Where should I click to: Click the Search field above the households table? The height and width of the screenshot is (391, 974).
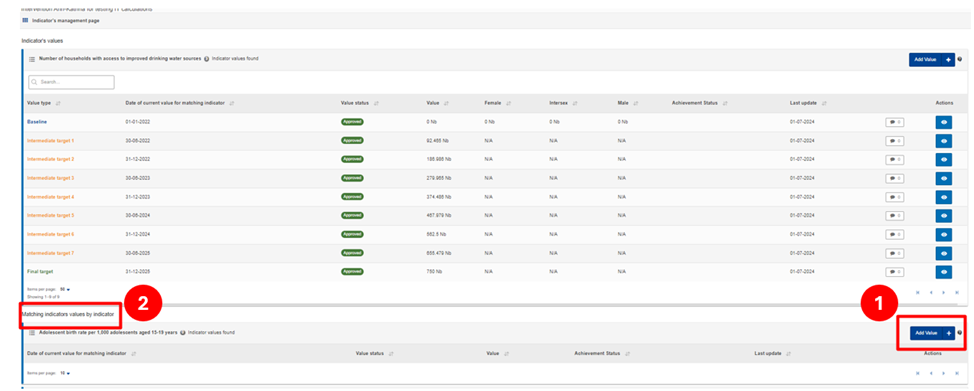coord(71,82)
